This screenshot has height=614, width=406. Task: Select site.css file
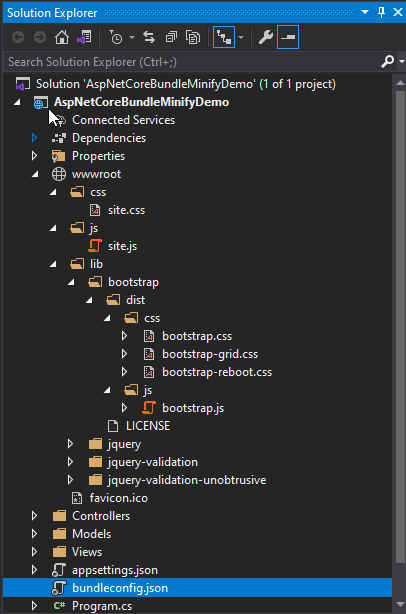pos(126,210)
